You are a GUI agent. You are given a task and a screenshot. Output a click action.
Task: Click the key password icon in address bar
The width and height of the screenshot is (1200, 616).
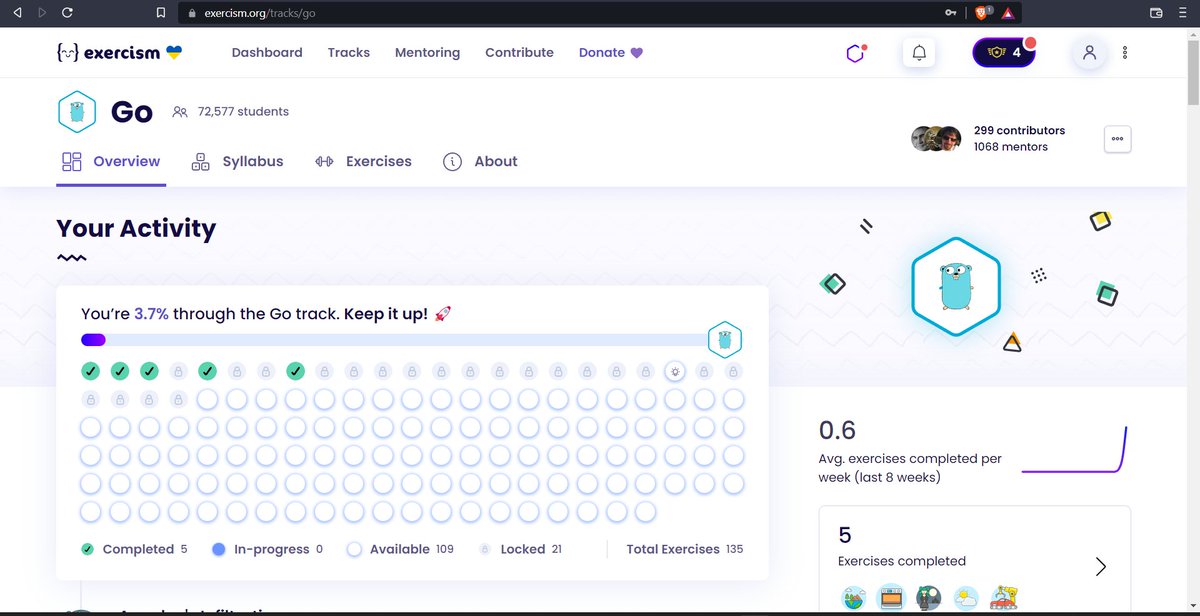pos(950,13)
